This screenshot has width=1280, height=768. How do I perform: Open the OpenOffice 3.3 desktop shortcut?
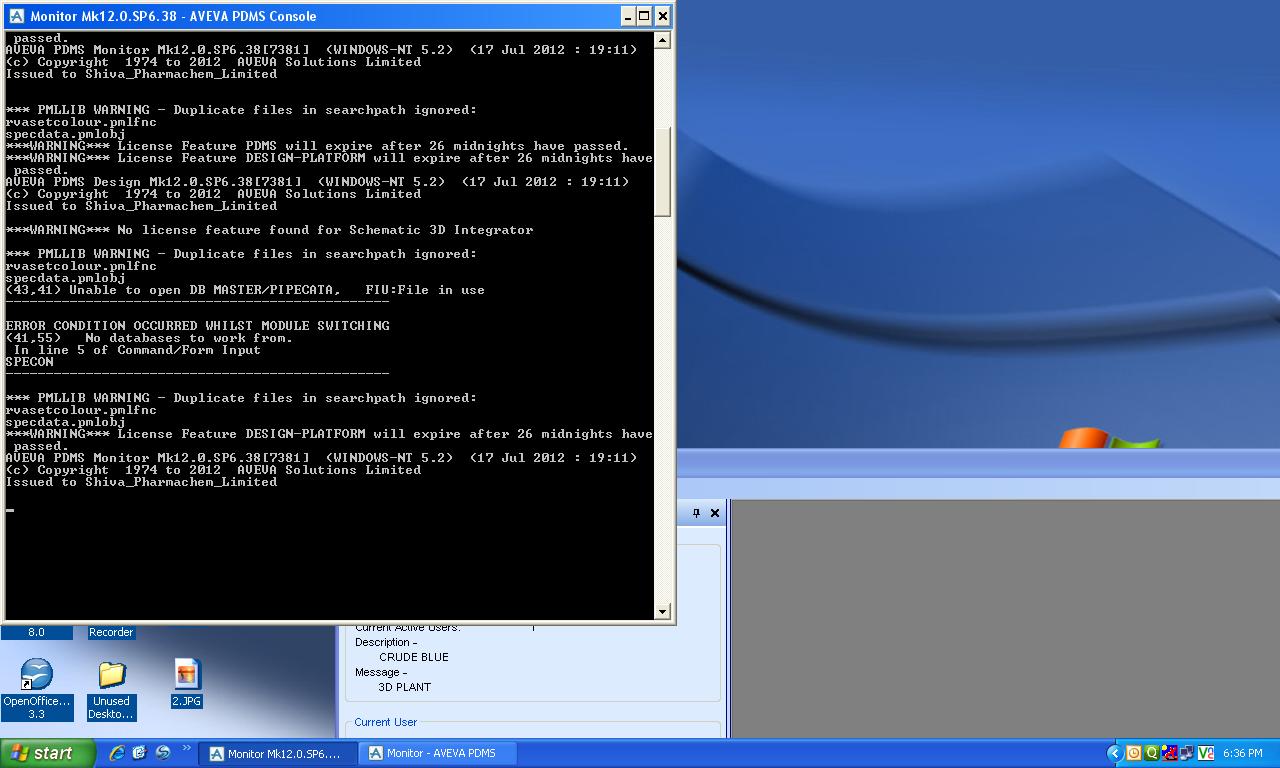coord(37,689)
